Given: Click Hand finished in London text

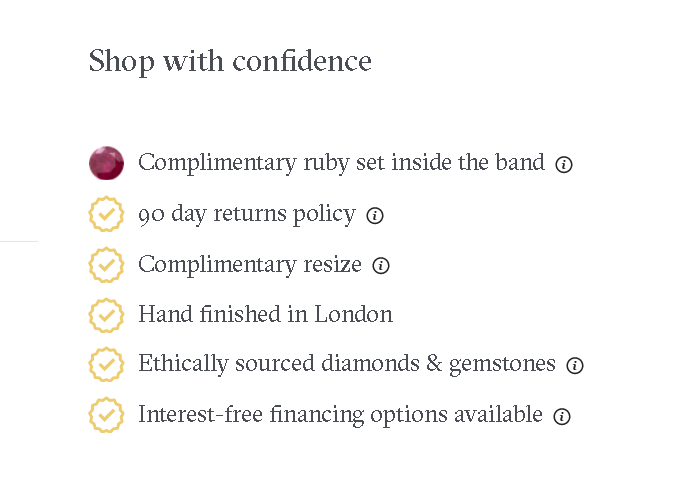Looking at the screenshot, I should (x=266, y=314).
